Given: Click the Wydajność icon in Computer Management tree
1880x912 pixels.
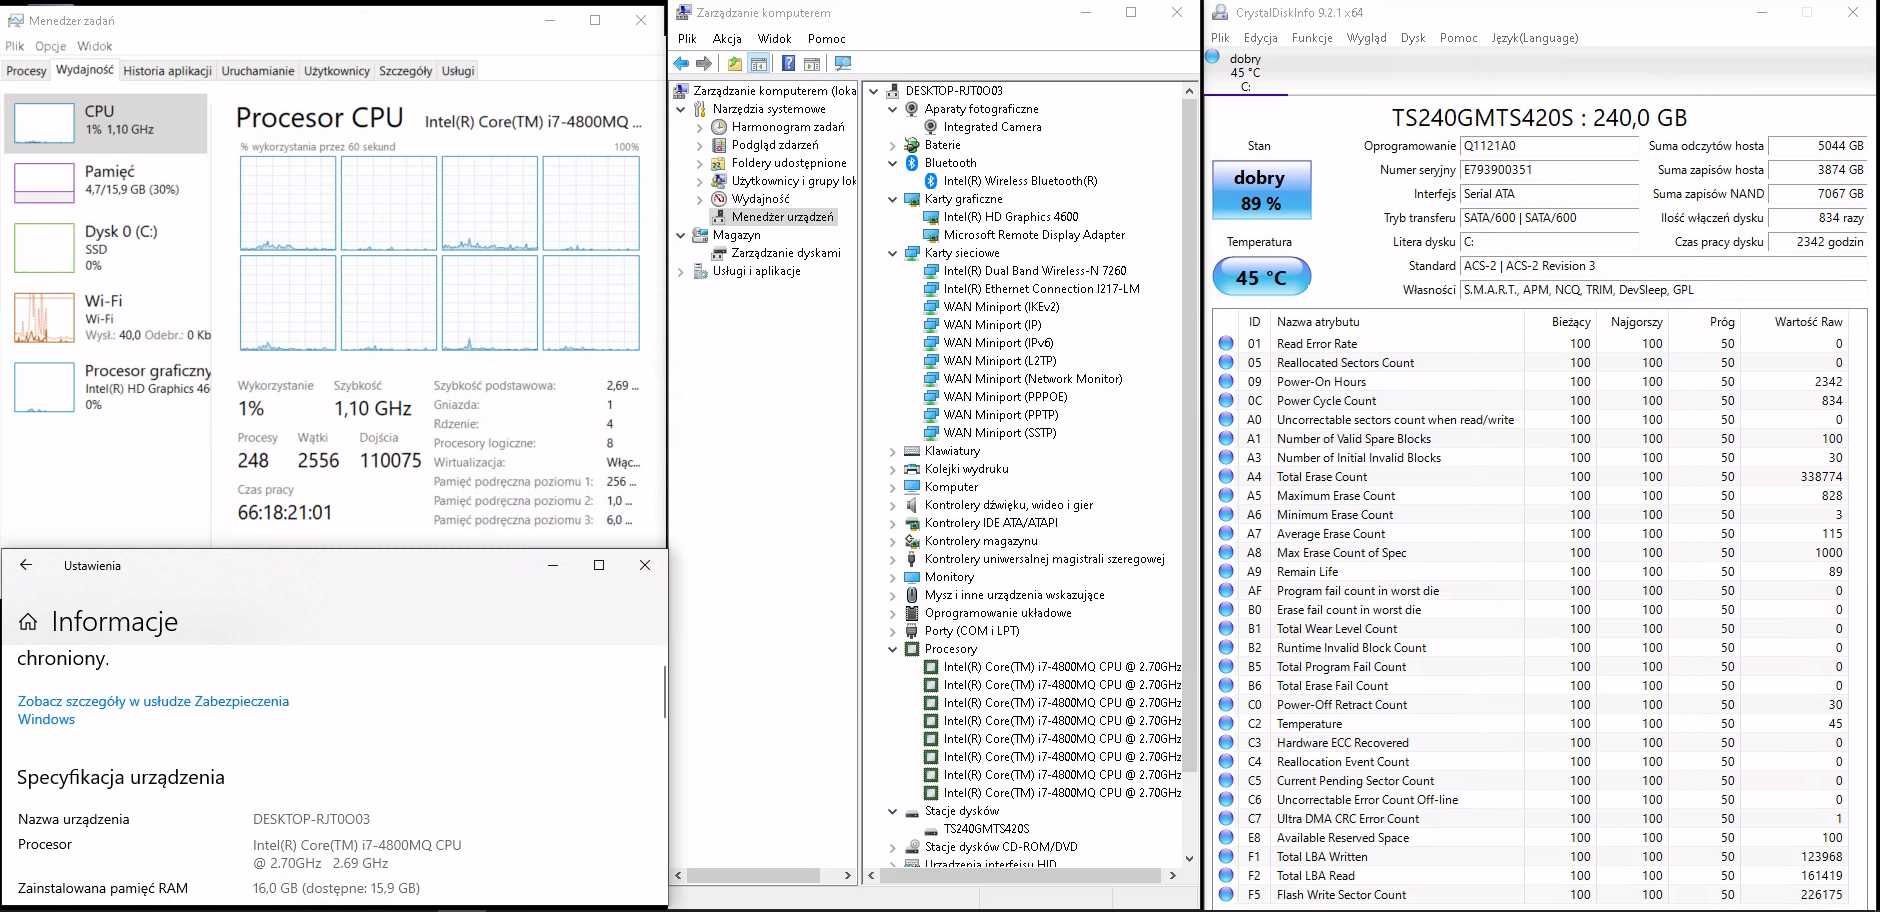Looking at the screenshot, I should [x=719, y=199].
